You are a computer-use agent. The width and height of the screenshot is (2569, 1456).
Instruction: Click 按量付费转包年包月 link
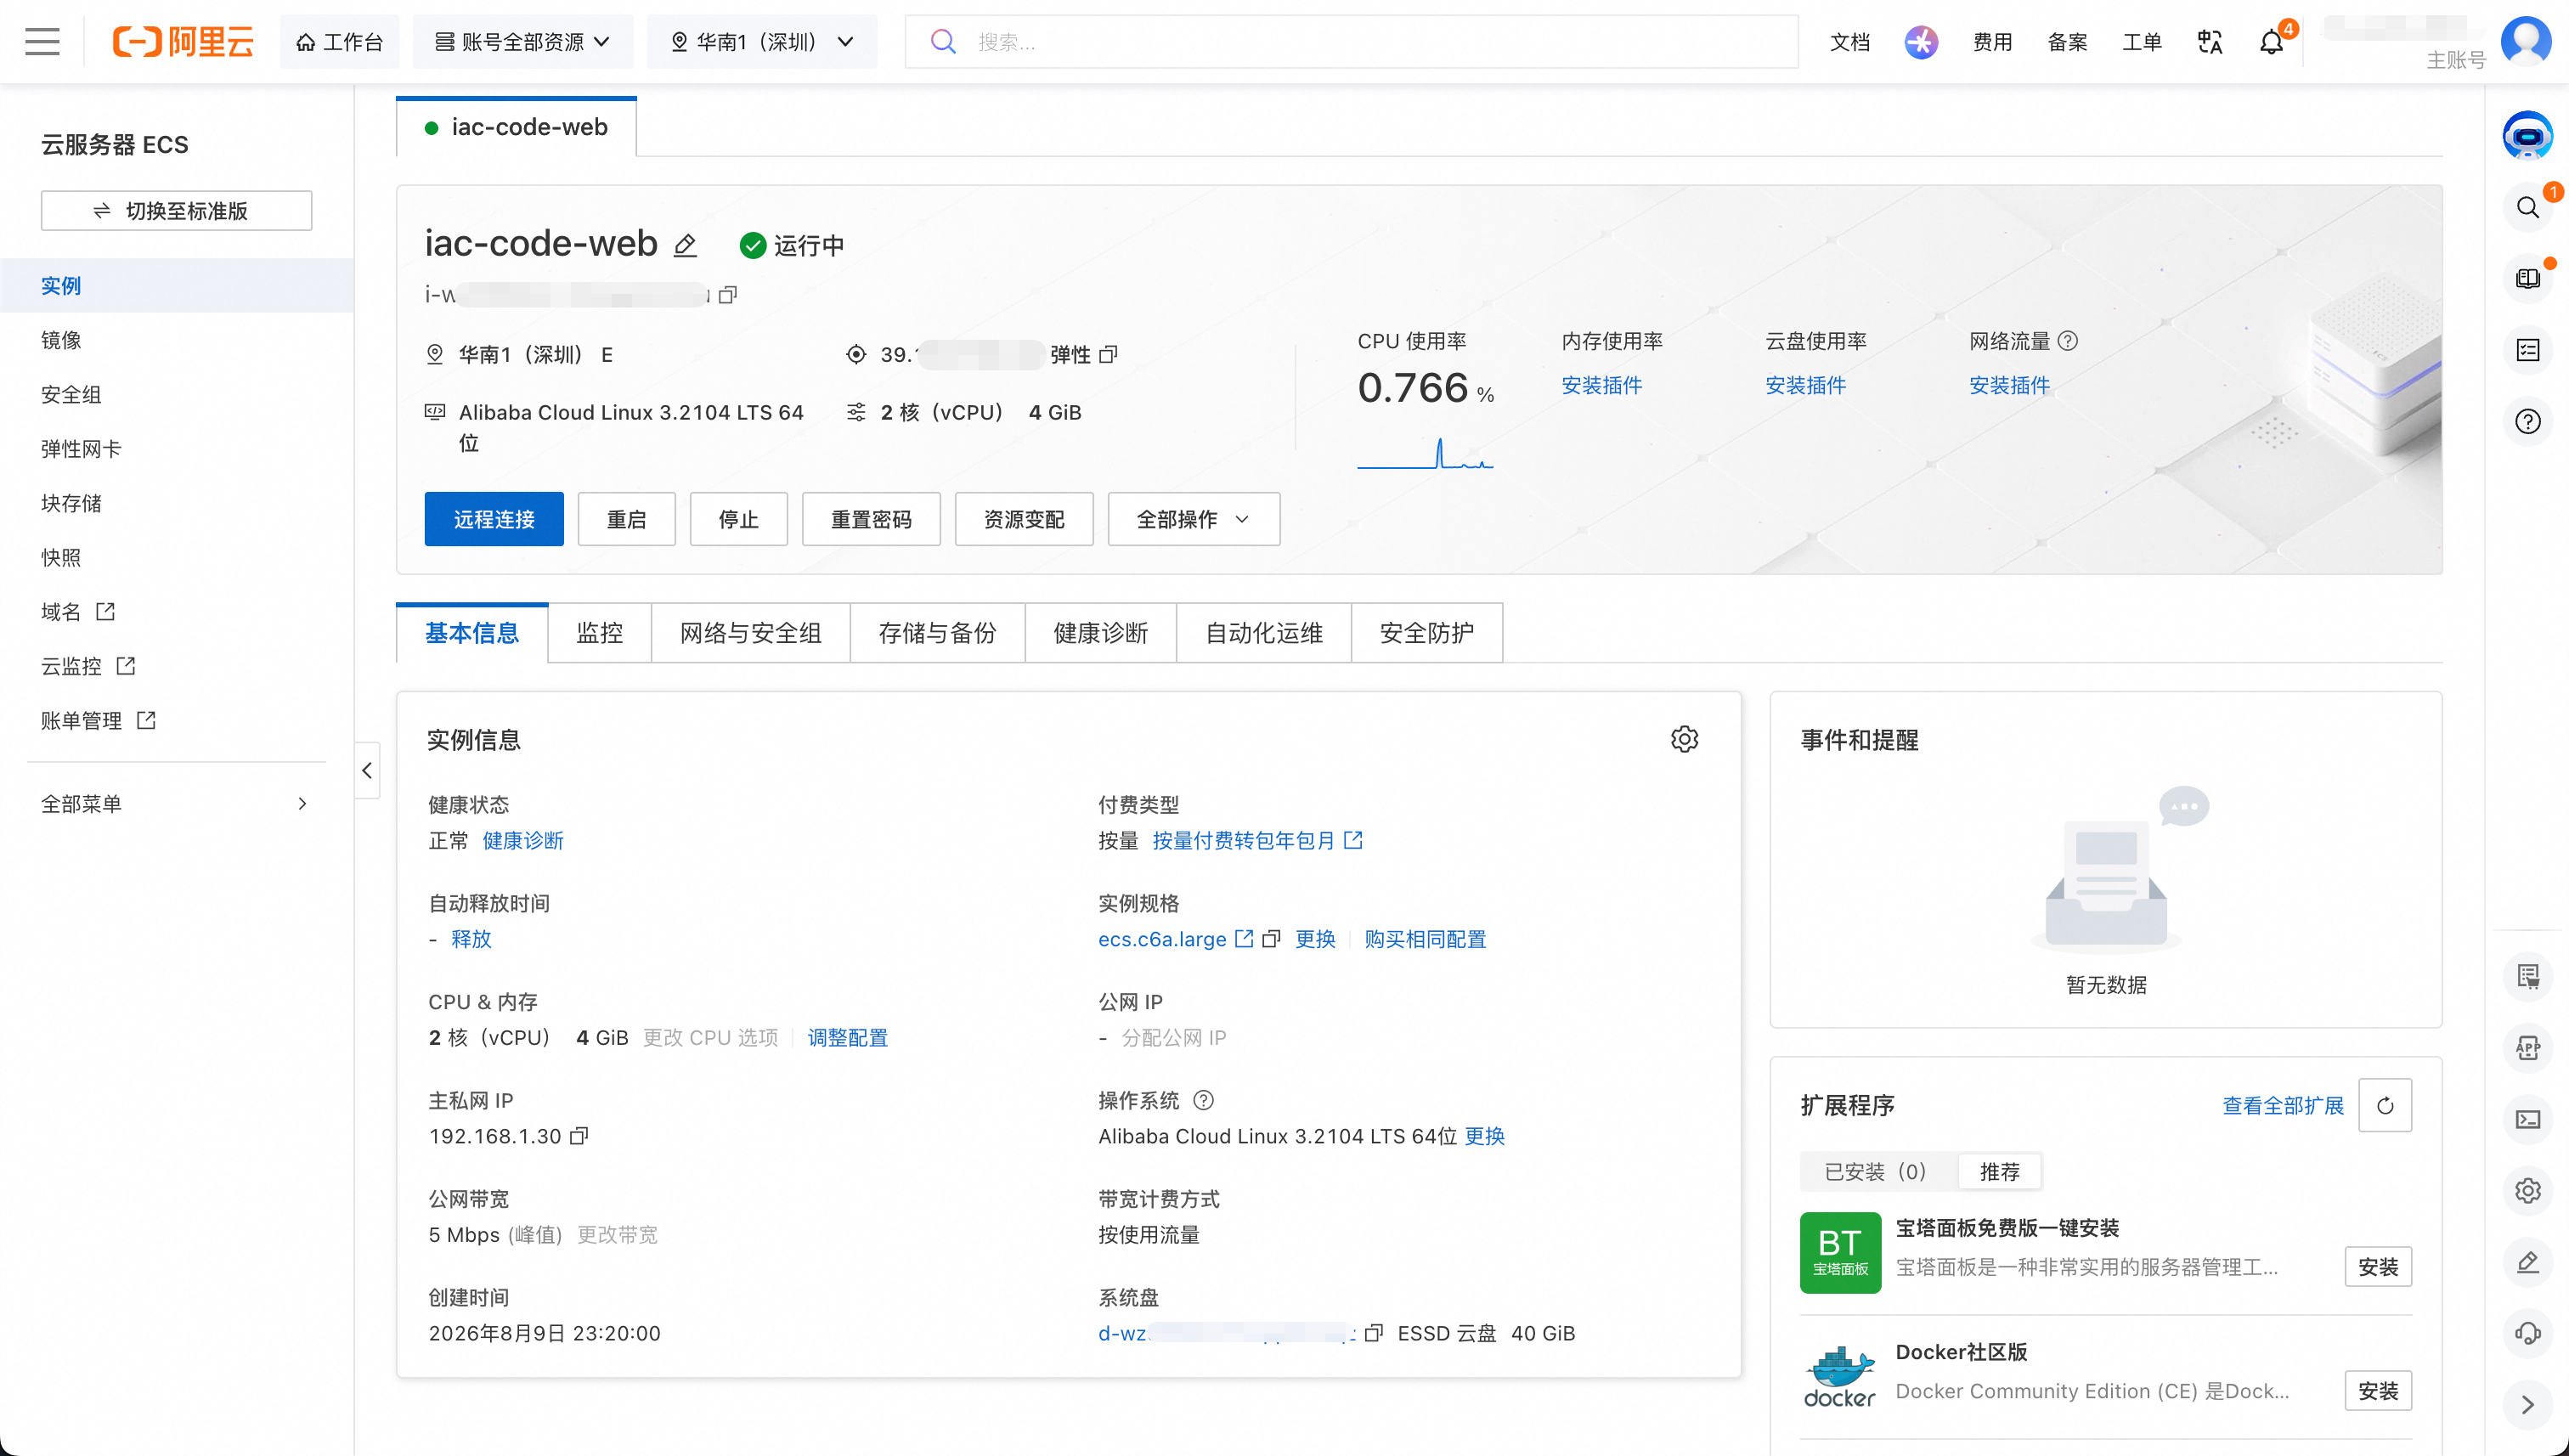click(1257, 840)
